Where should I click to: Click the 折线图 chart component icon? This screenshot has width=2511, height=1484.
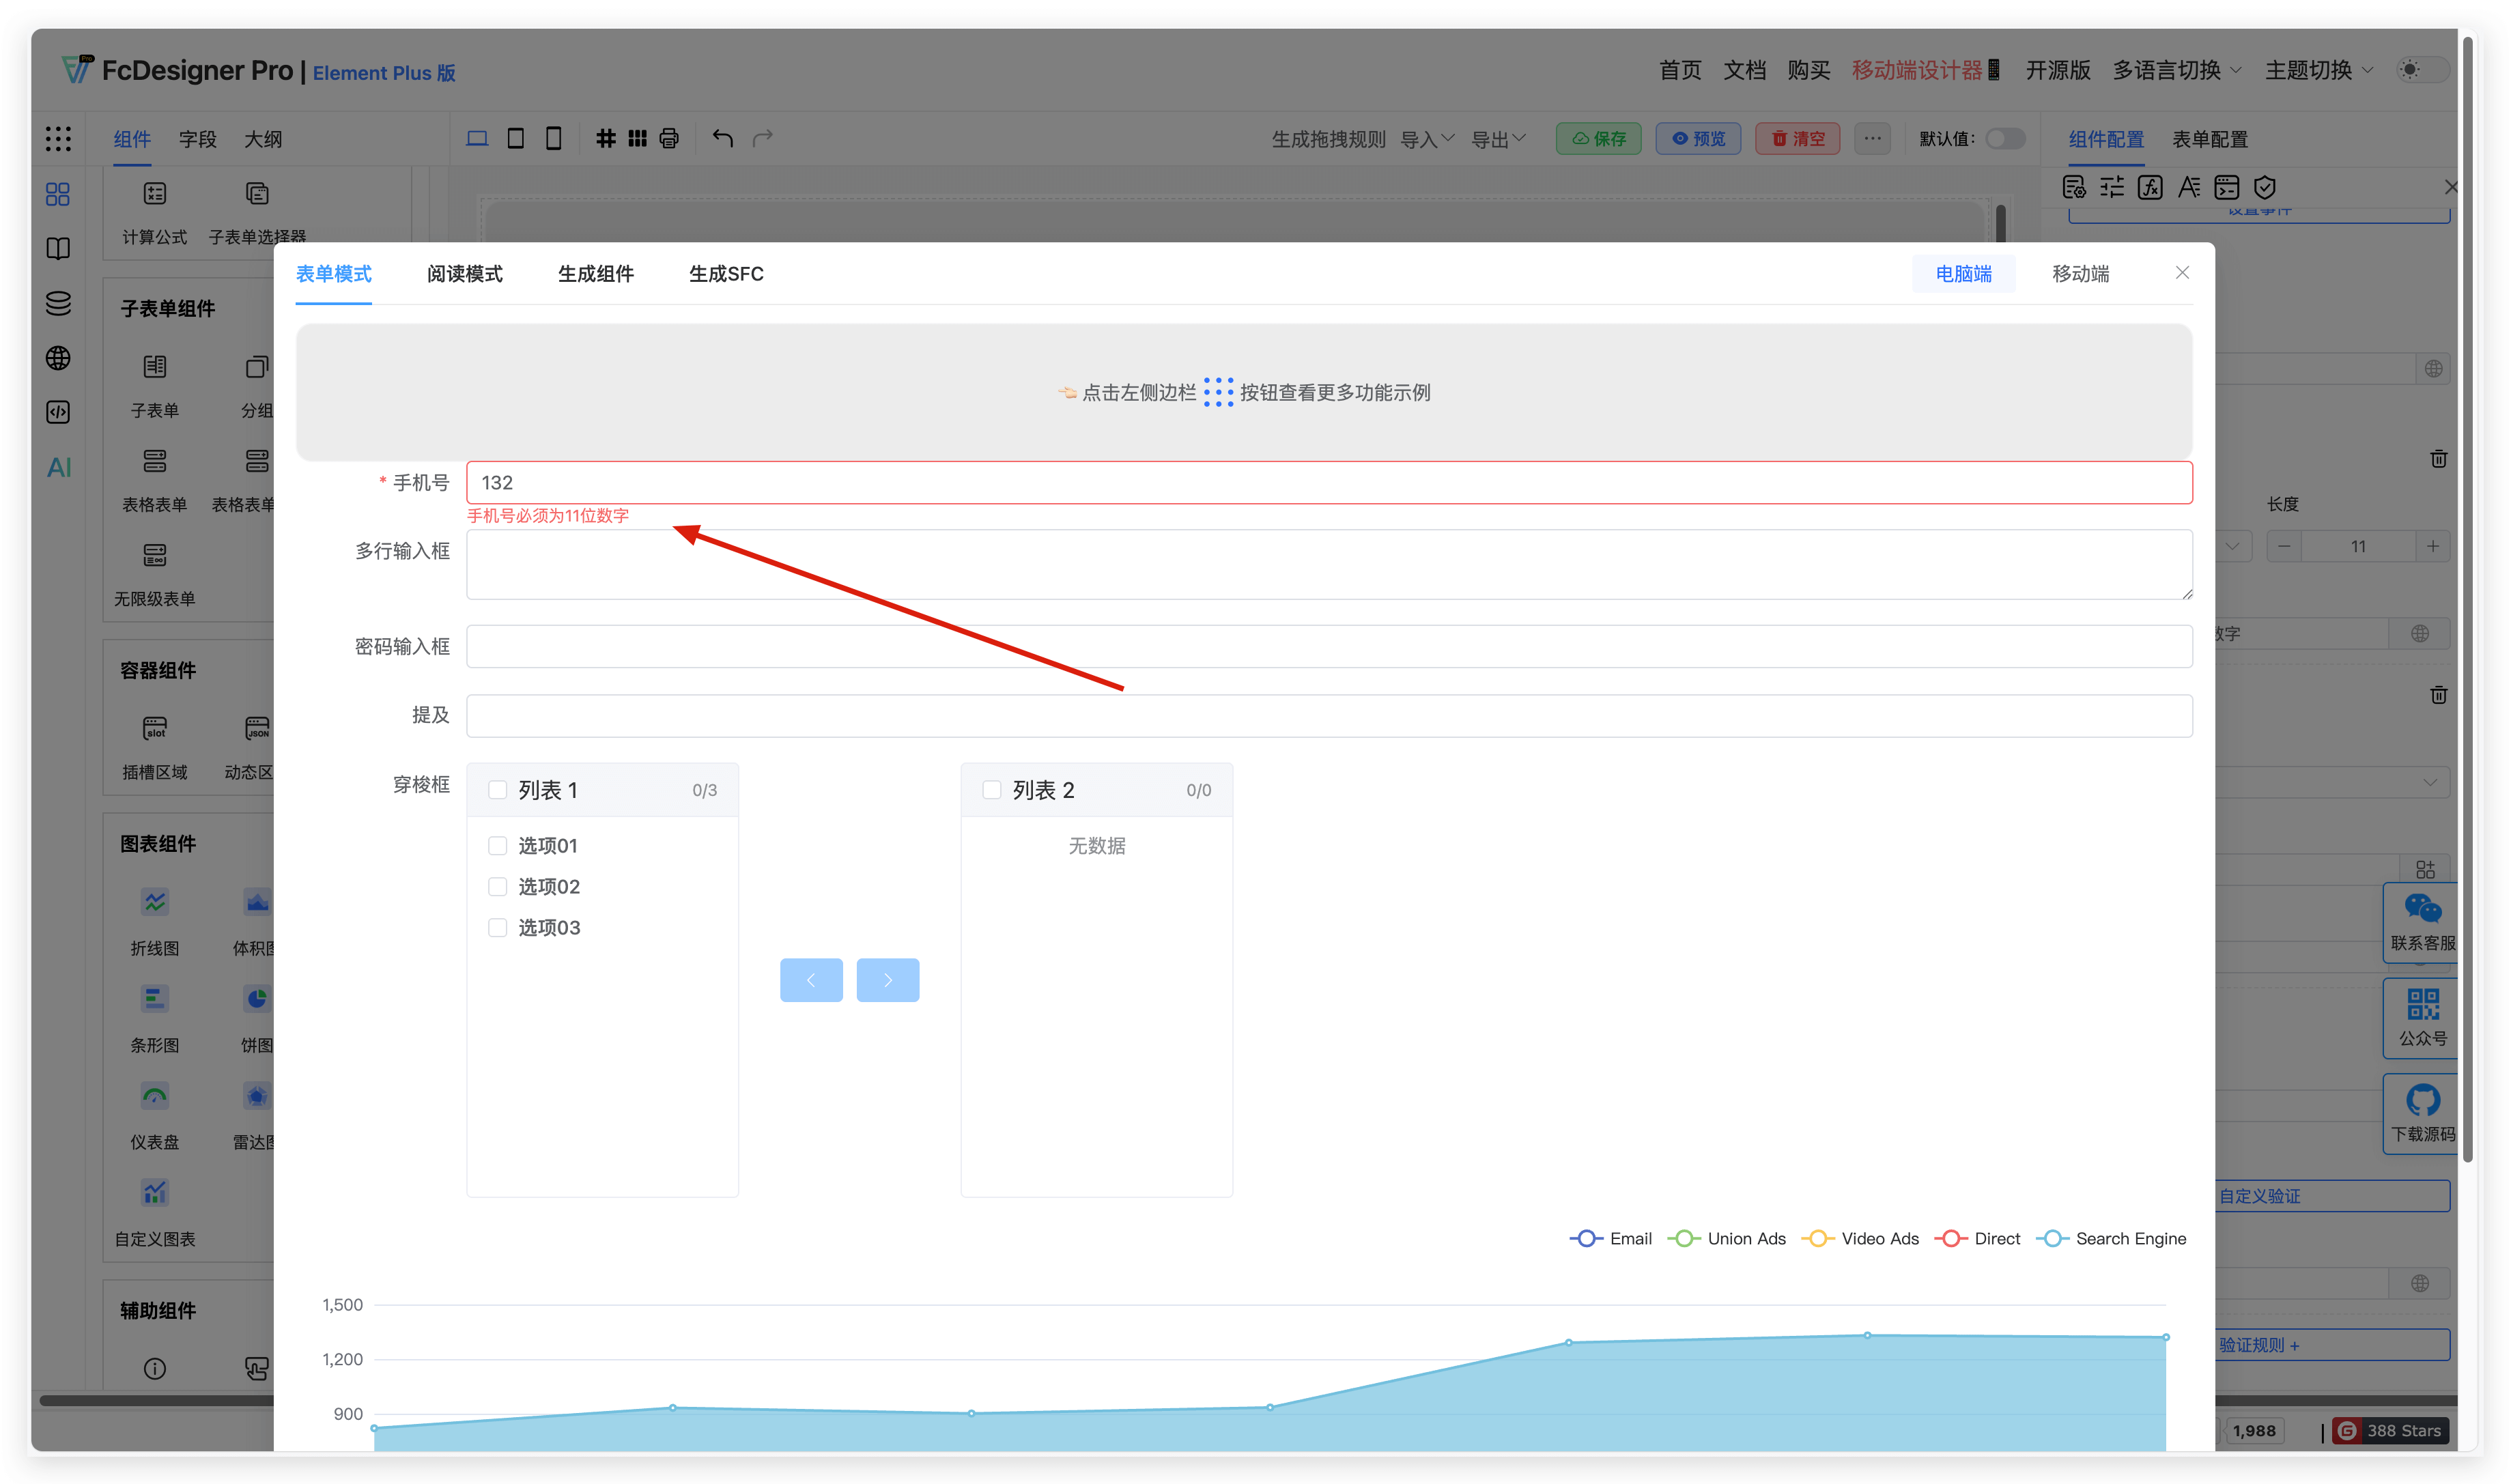(155, 902)
